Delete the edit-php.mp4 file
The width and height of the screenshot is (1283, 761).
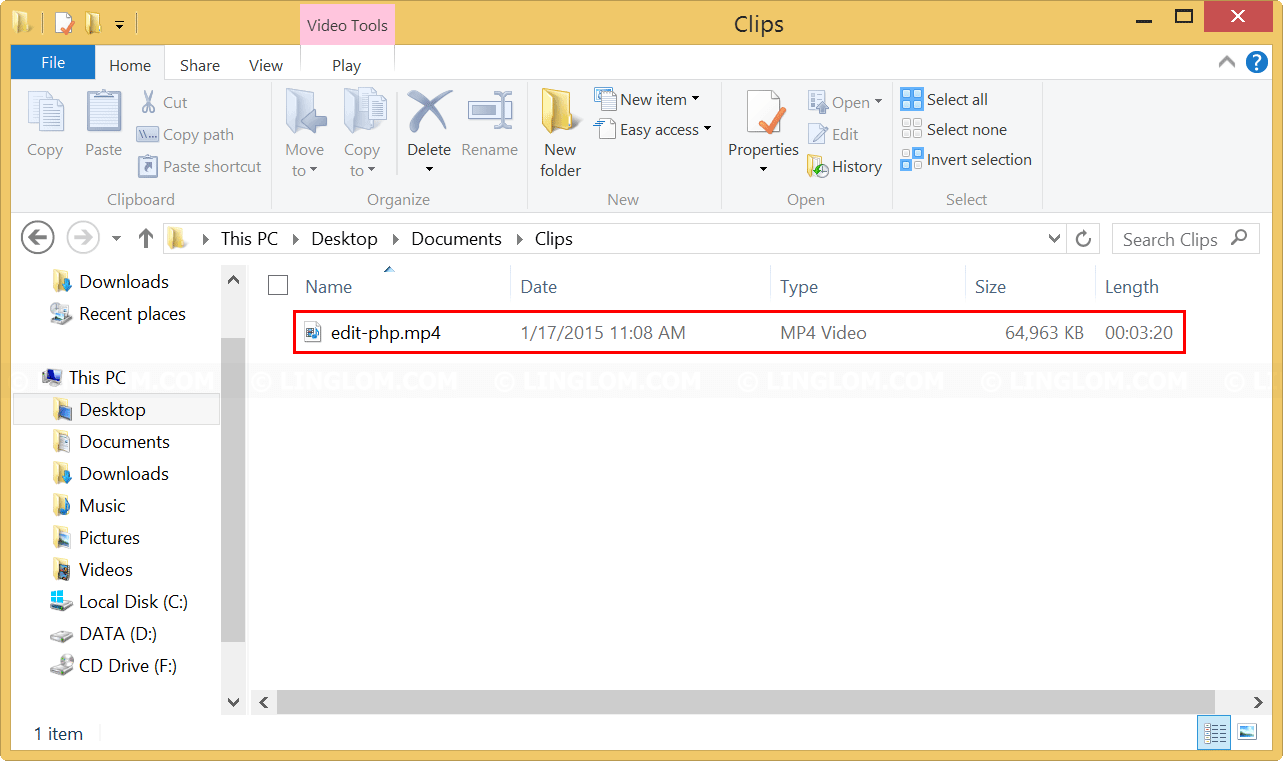pos(429,125)
